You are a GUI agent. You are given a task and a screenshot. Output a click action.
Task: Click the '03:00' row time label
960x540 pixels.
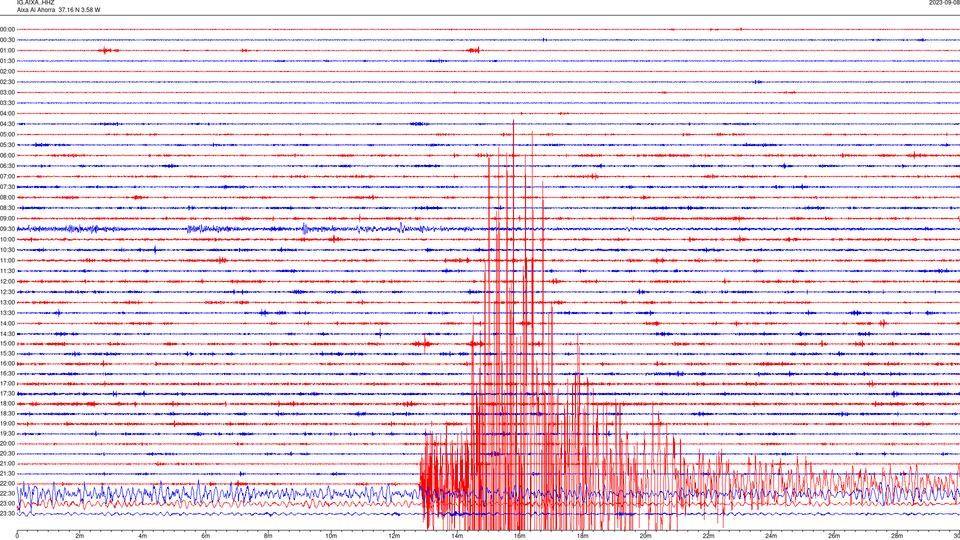(7, 93)
